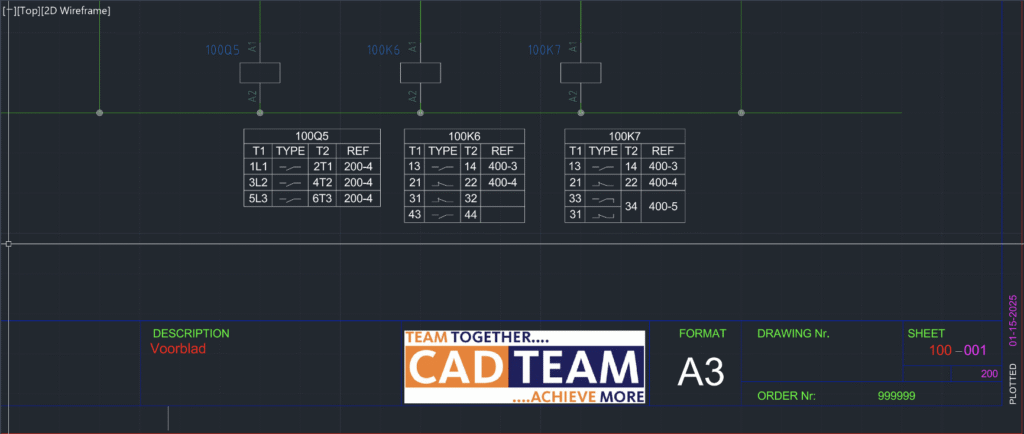Select the DRAWING Nr. label
This screenshot has height=434, width=1024.
click(793, 333)
